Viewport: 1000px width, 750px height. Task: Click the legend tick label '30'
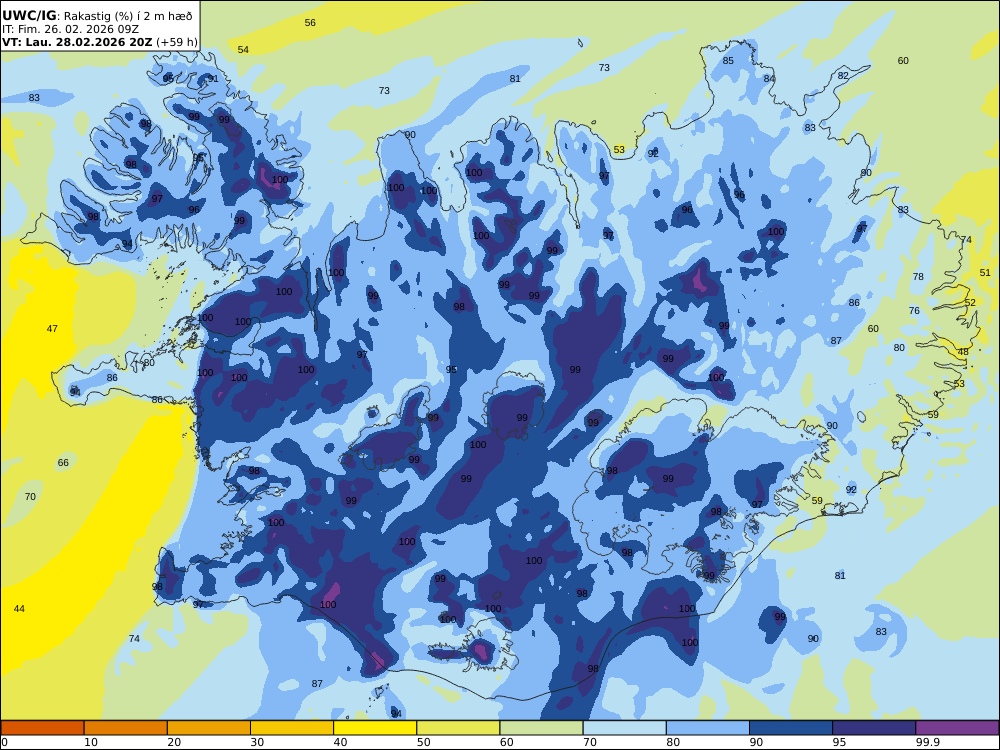pyautogui.click(x=258, y=742)
